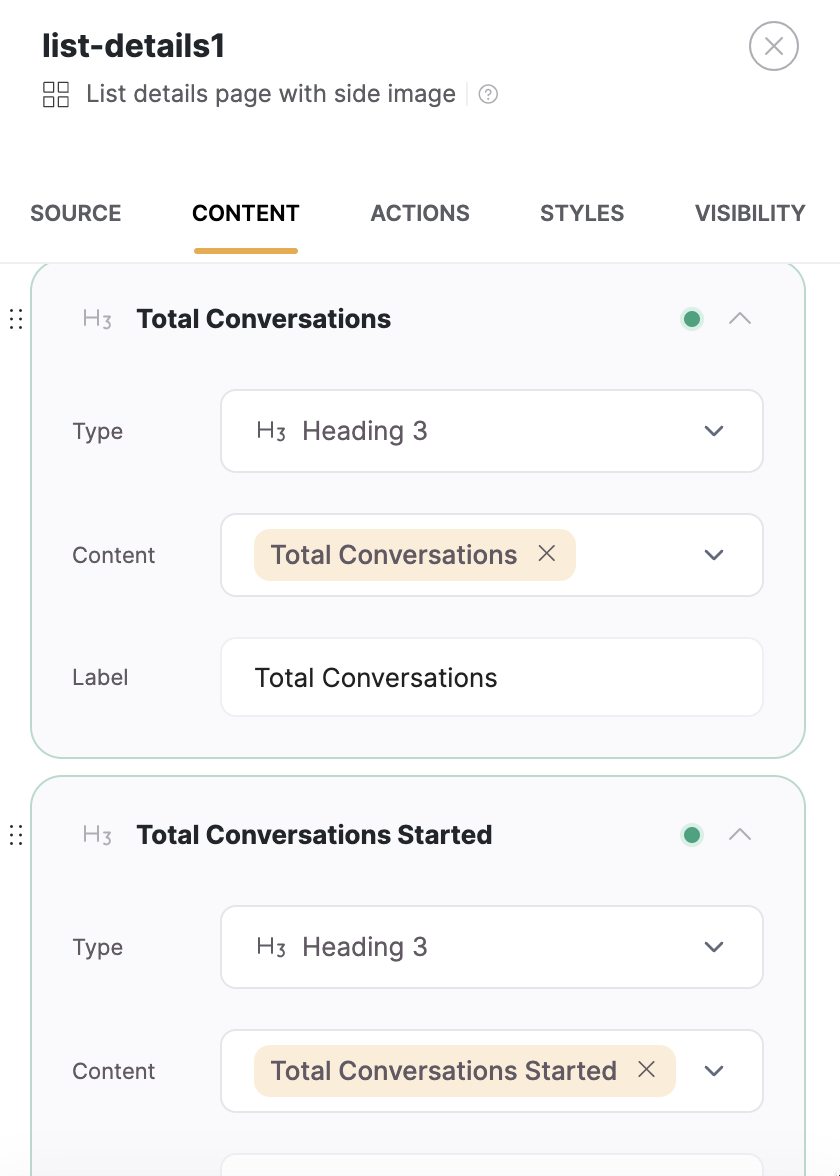Remove the Total Conversations content chip
840x1176 pixels.
pyautogui.click(x=546, y=554)
